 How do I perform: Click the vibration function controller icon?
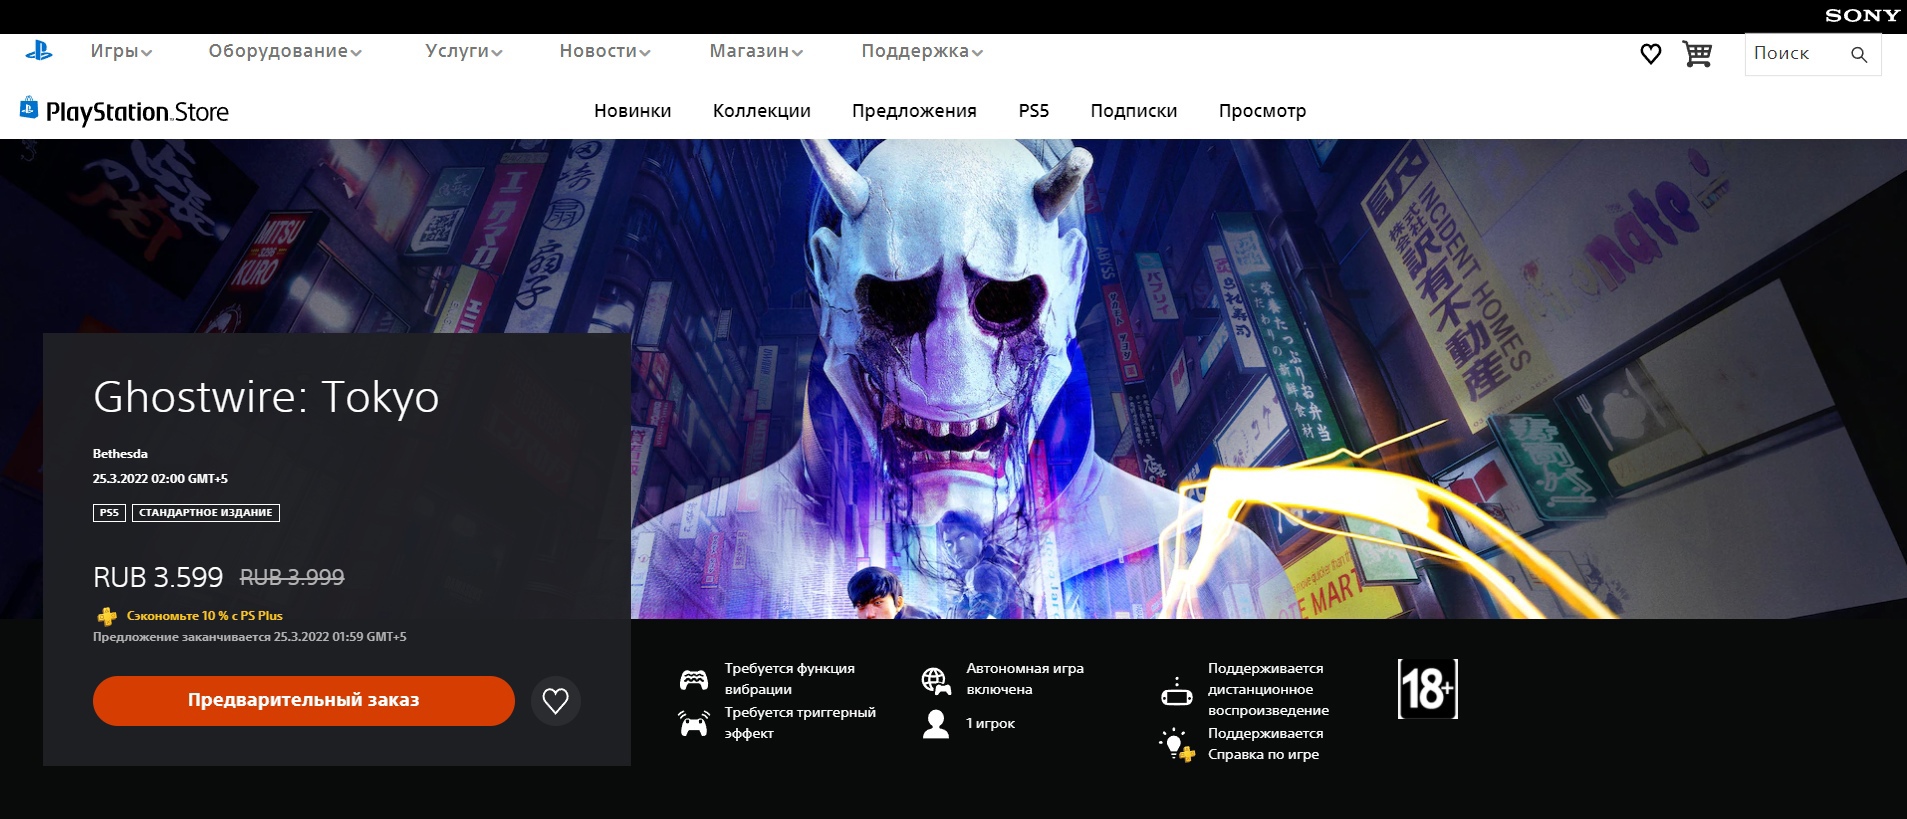tap(694, 680)
